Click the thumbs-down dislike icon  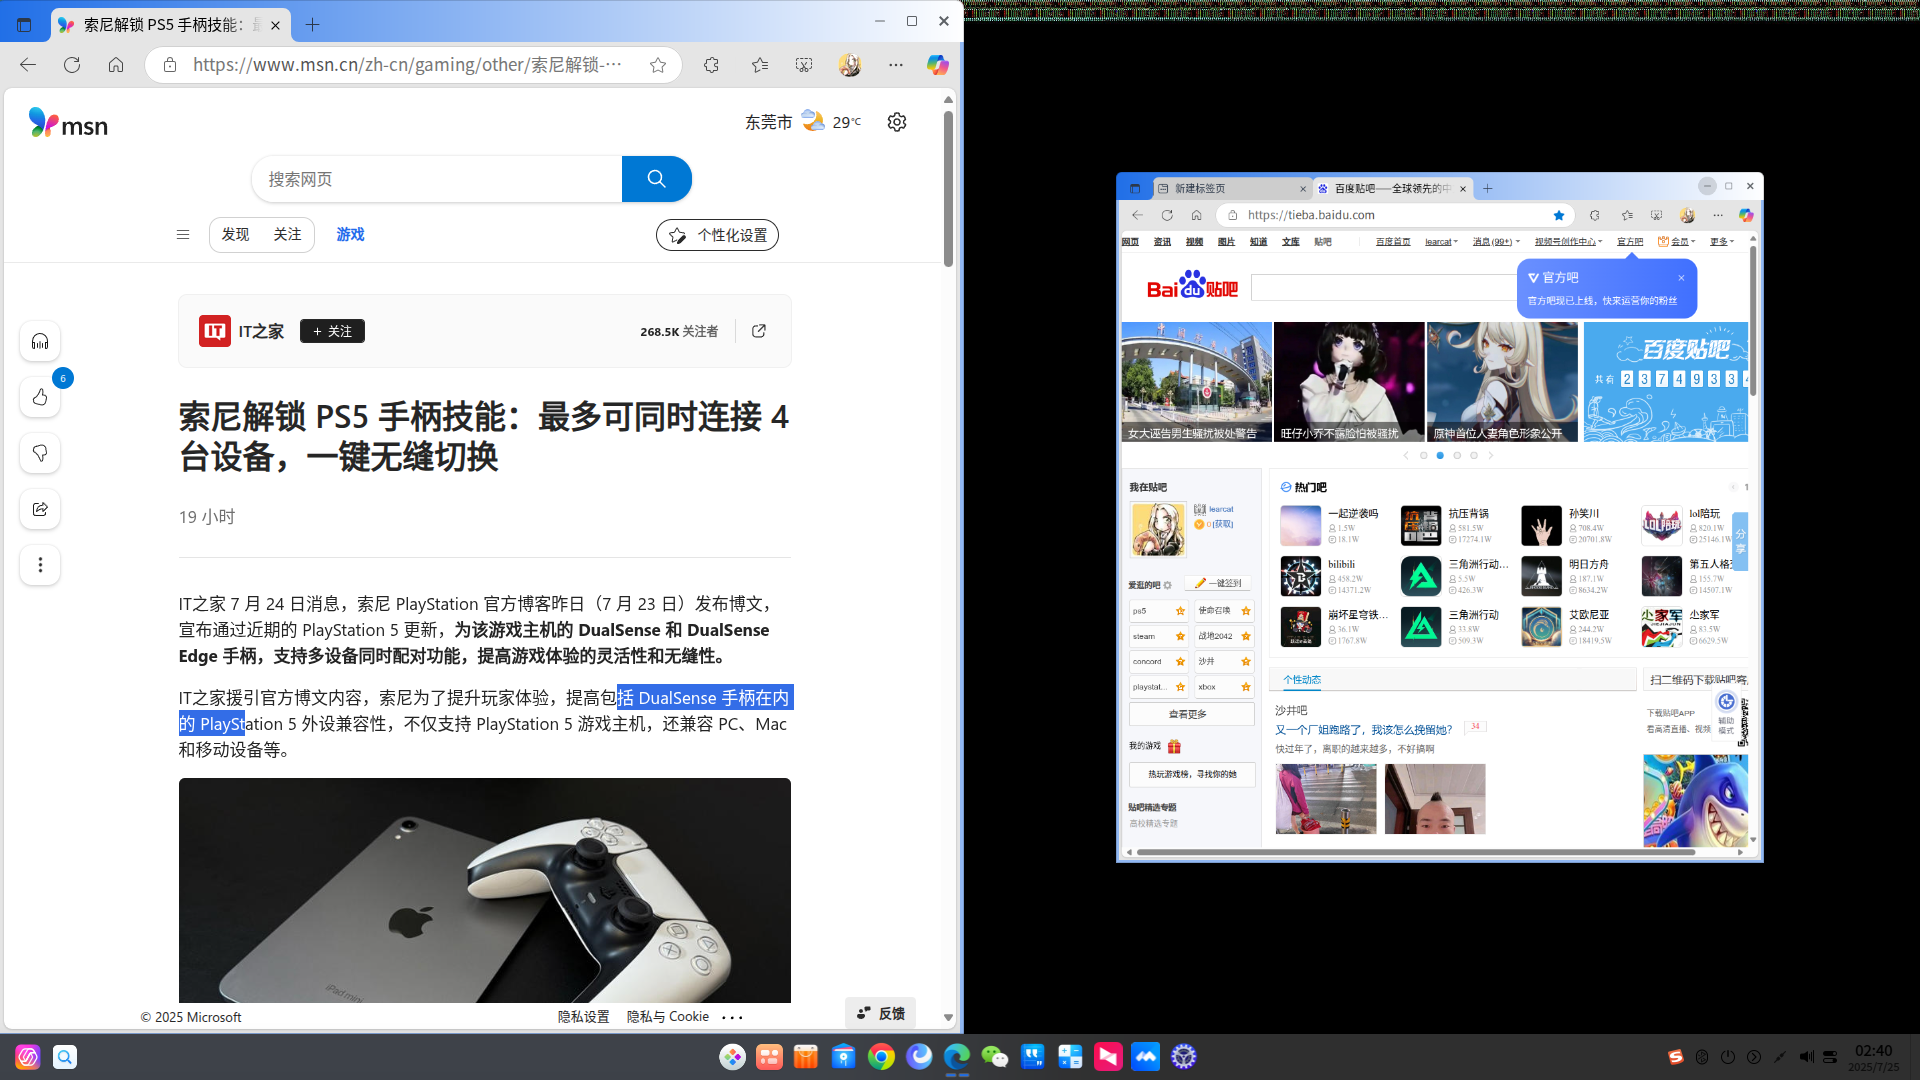click(x=40, y=454)
